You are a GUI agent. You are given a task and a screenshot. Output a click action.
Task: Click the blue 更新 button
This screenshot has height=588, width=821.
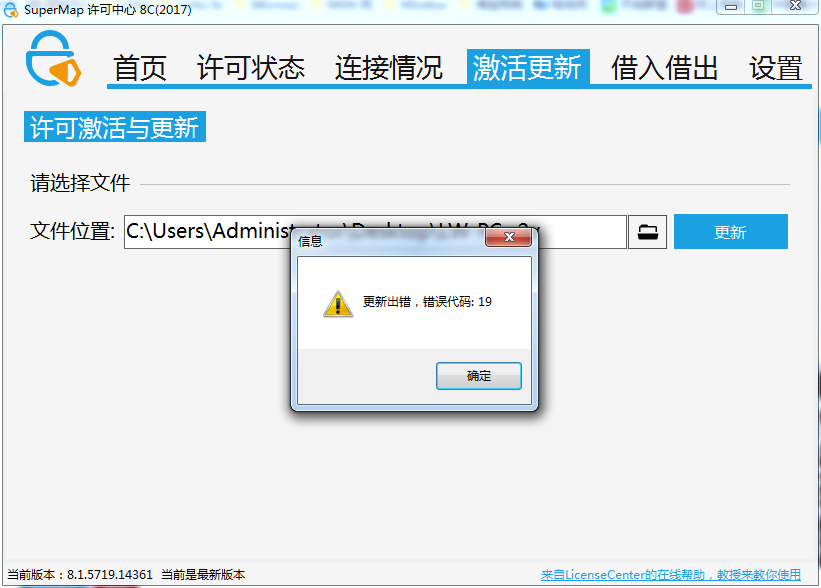(x=730, y=231)
